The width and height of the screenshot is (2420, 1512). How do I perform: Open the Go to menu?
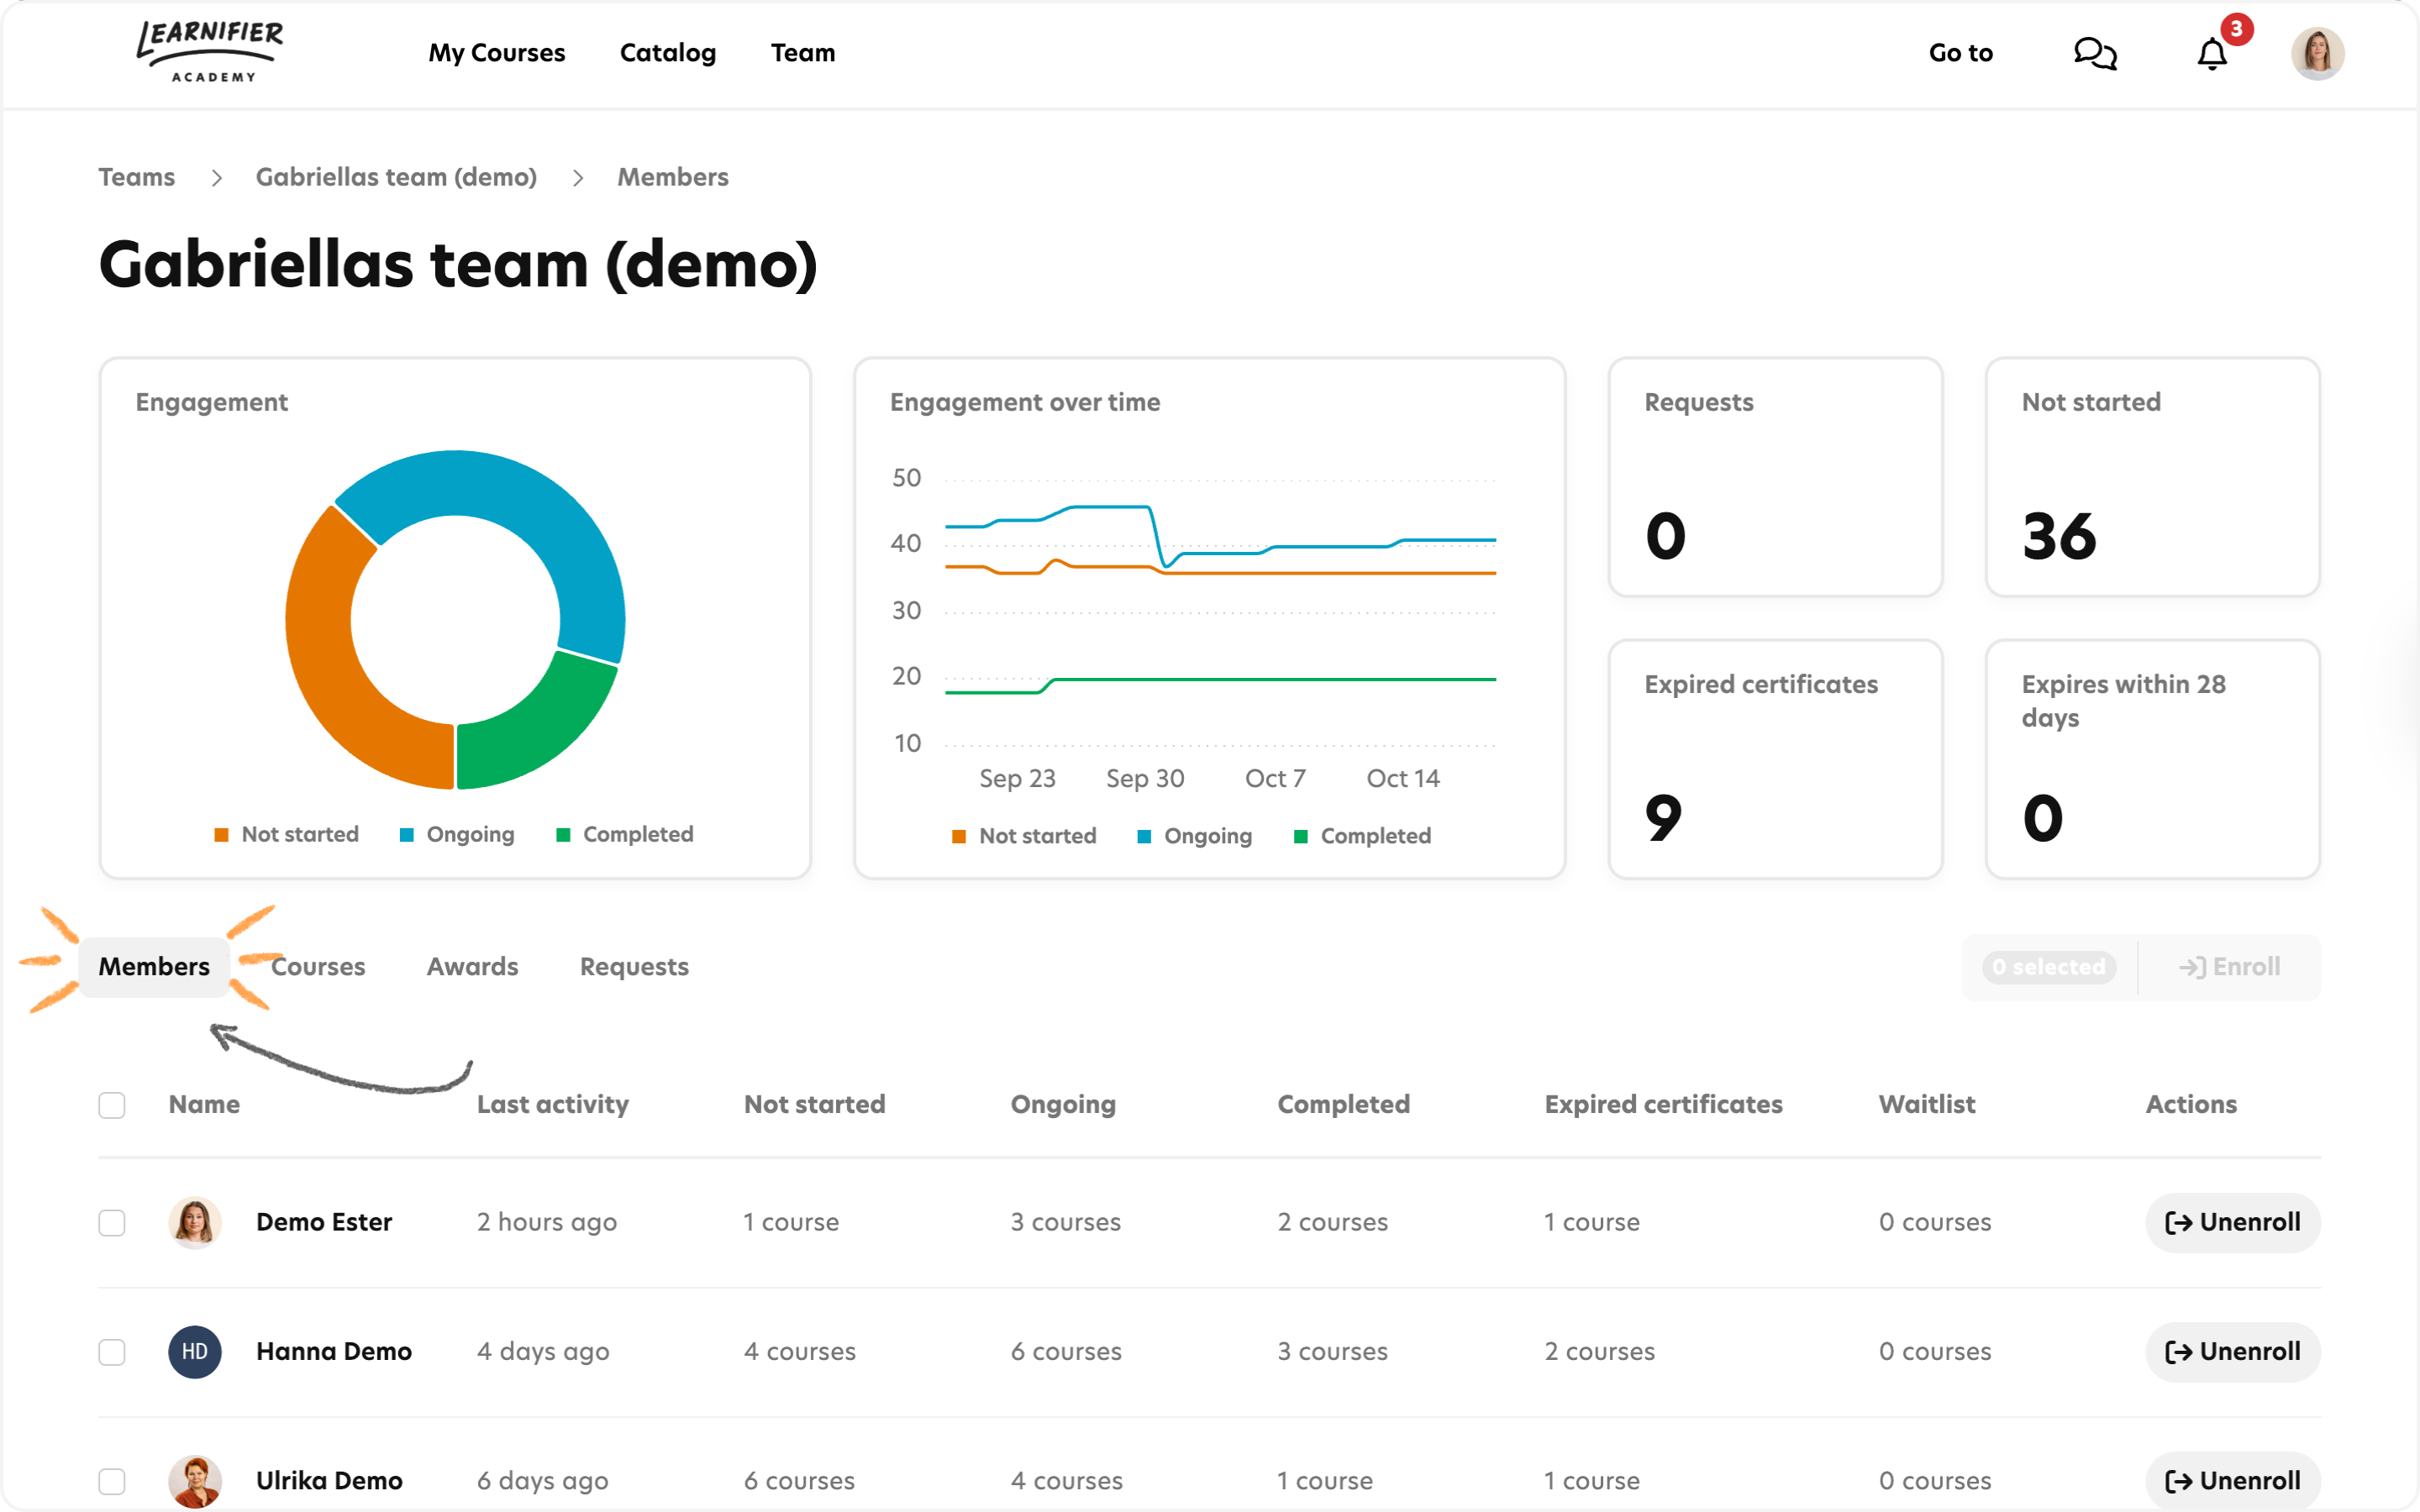(x=1960, y=53)
